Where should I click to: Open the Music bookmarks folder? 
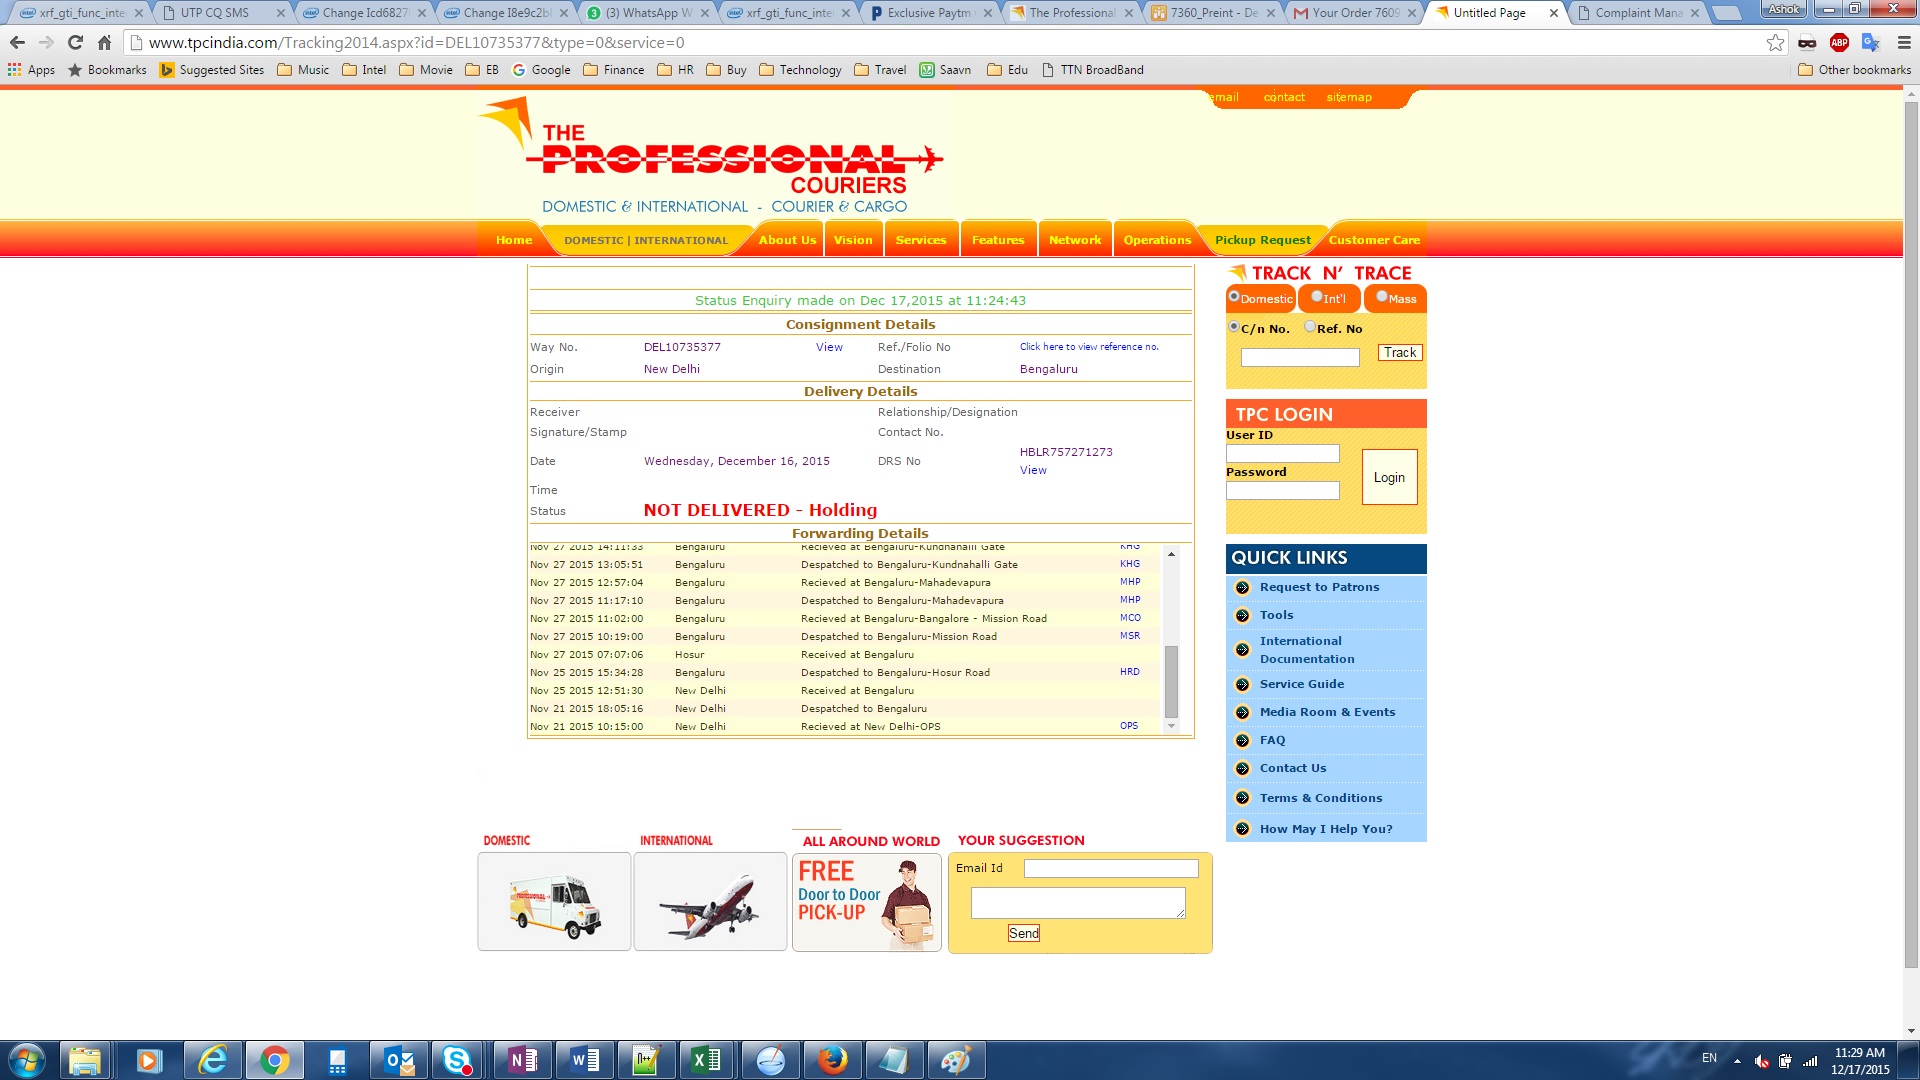coord(303,70)
